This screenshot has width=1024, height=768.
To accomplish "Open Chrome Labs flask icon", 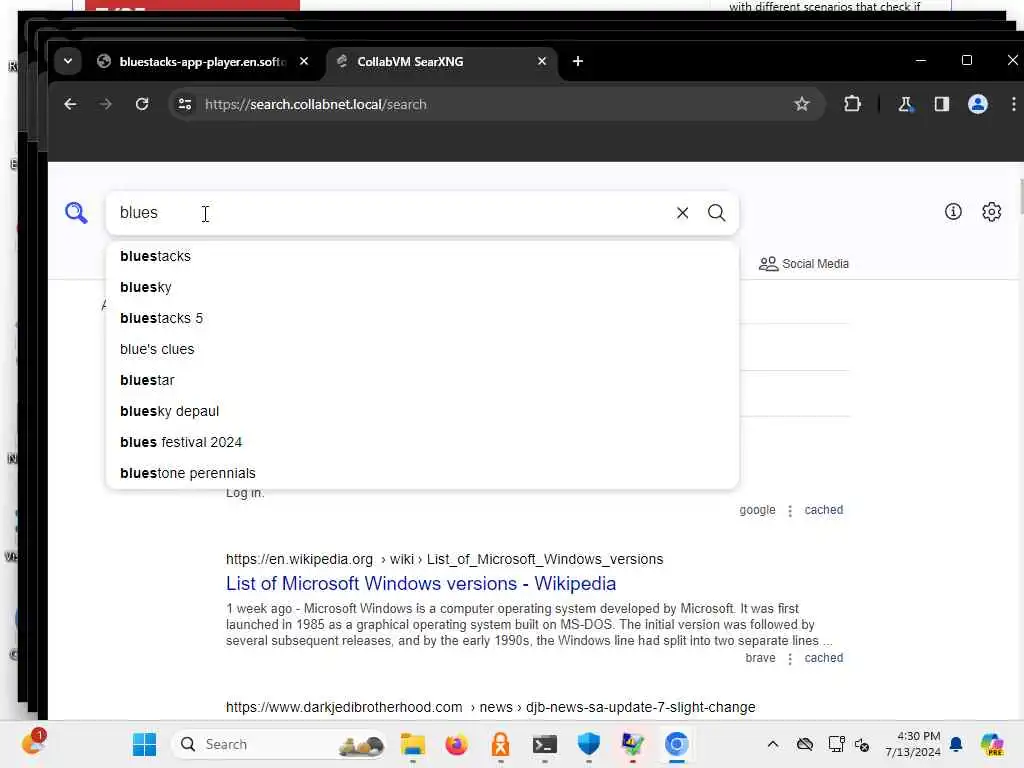I will coord(905,104).
